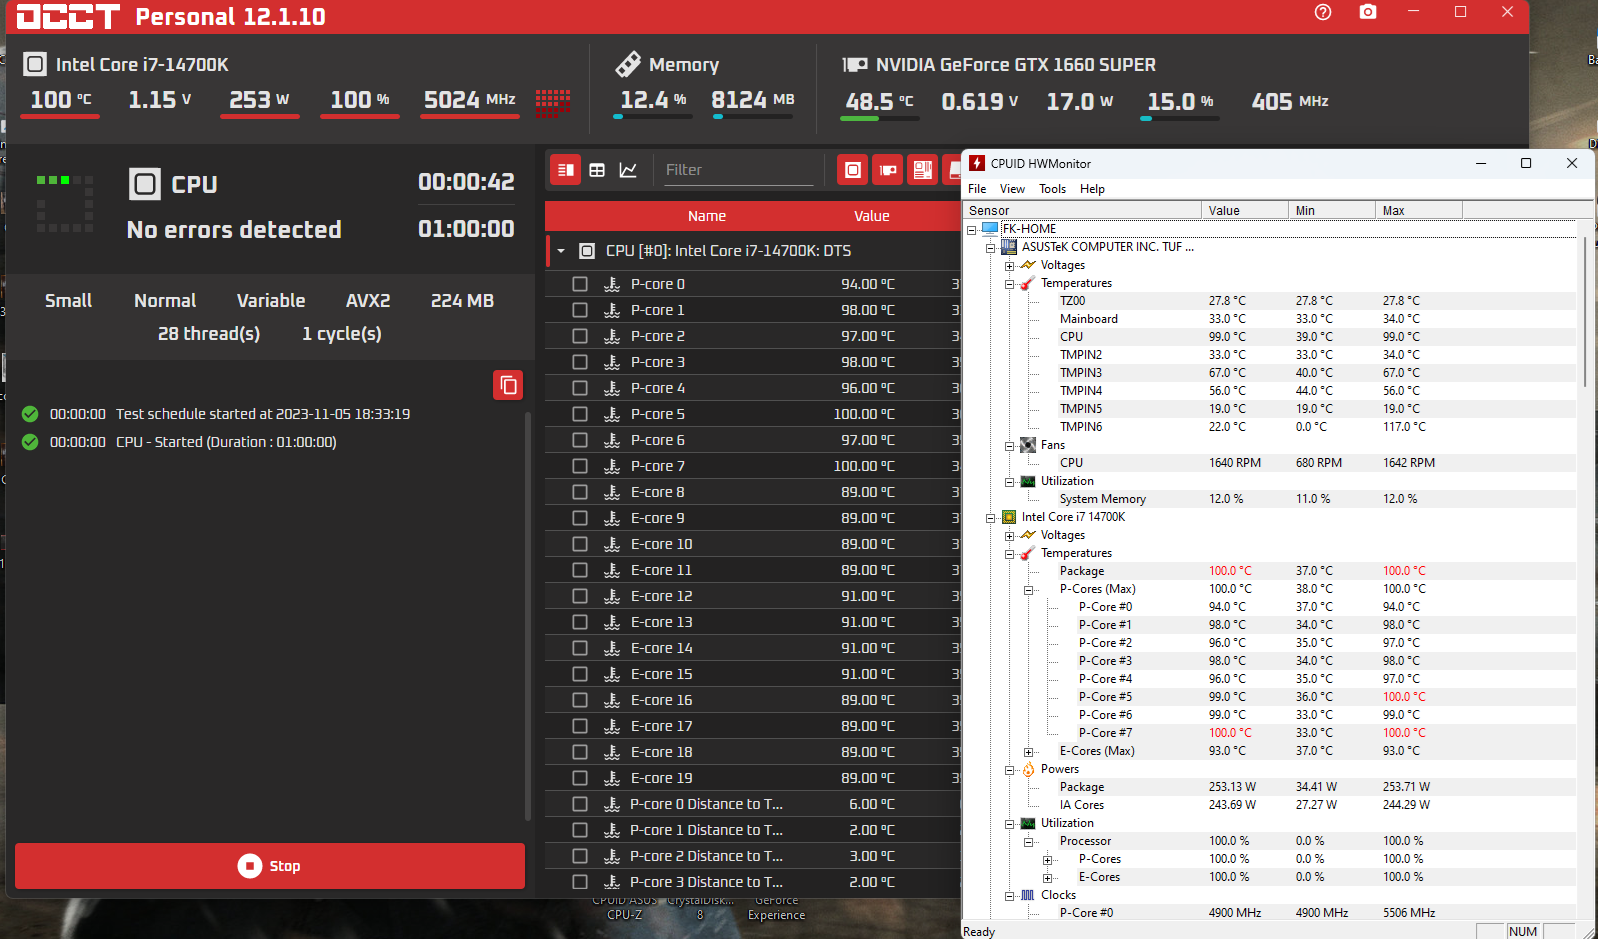Click the Intel Core i7-14700K CPU chip icon
This screenshot has width=1598, height=939.
pos(35,64)
